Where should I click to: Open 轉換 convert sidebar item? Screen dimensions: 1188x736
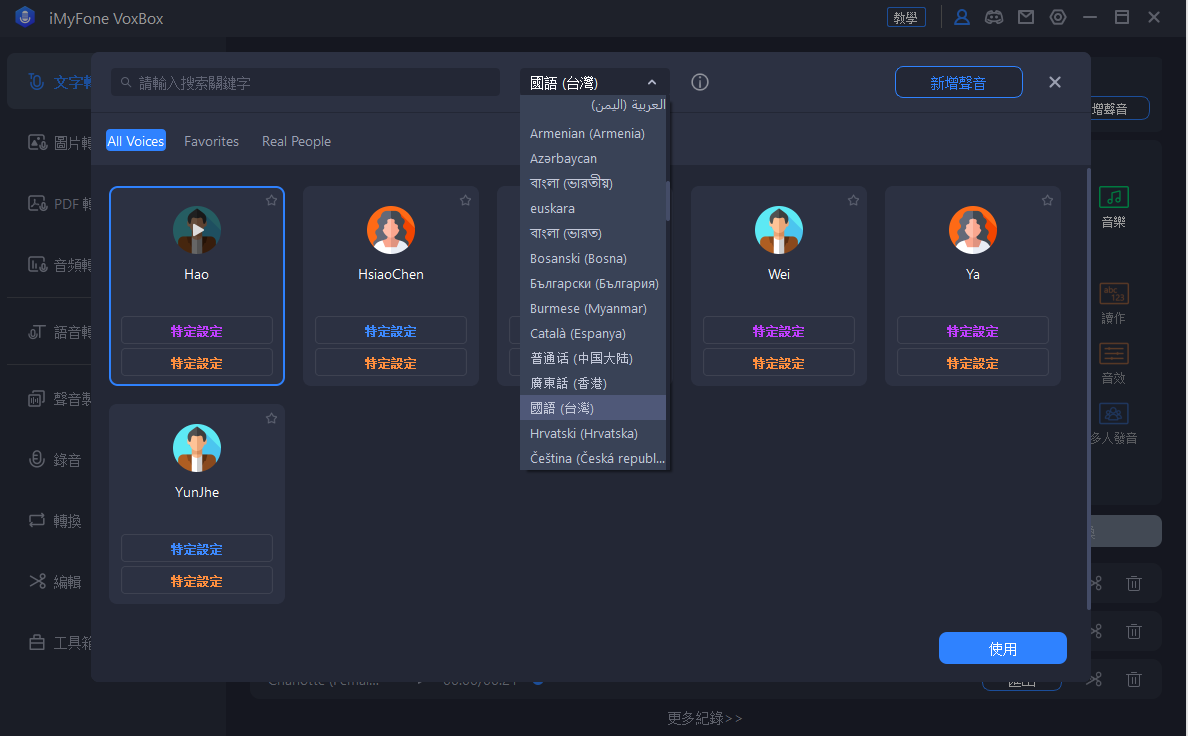55,521
